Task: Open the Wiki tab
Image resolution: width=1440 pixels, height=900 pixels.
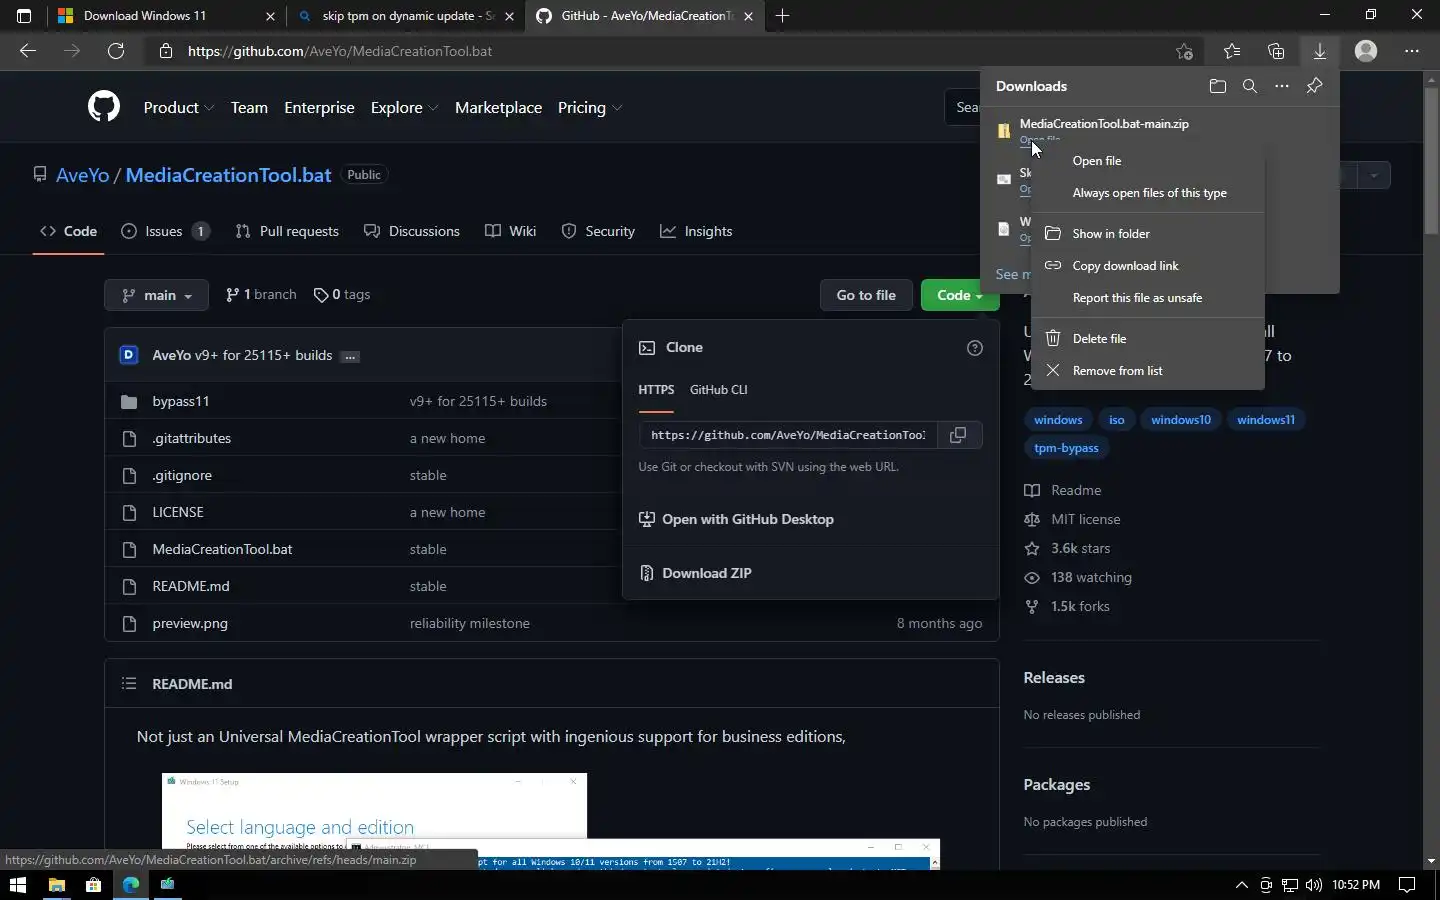Action: point(510,231)
